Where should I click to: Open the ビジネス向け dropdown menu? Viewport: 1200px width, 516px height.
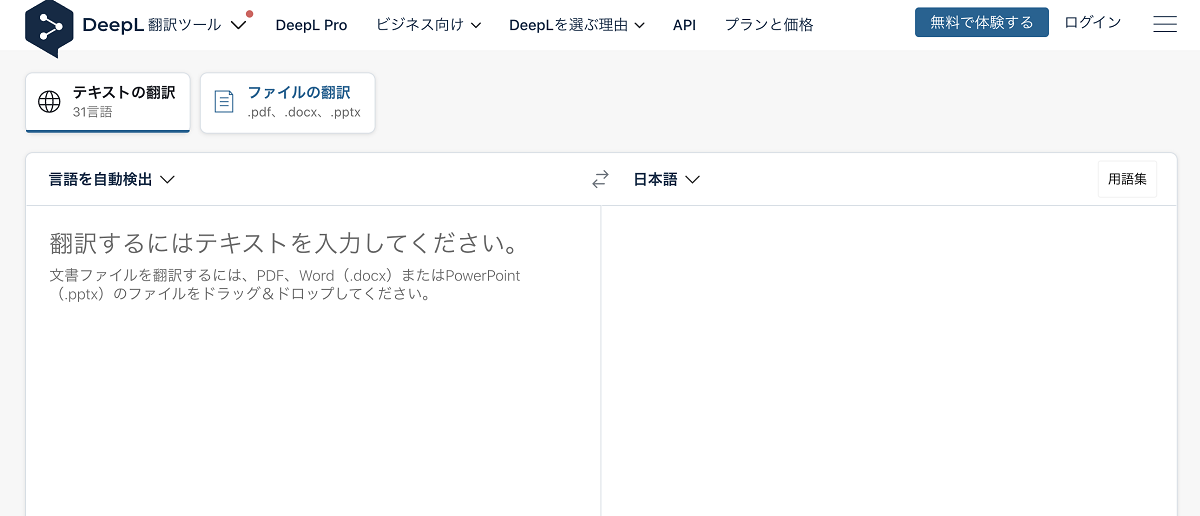pos(428,25)
